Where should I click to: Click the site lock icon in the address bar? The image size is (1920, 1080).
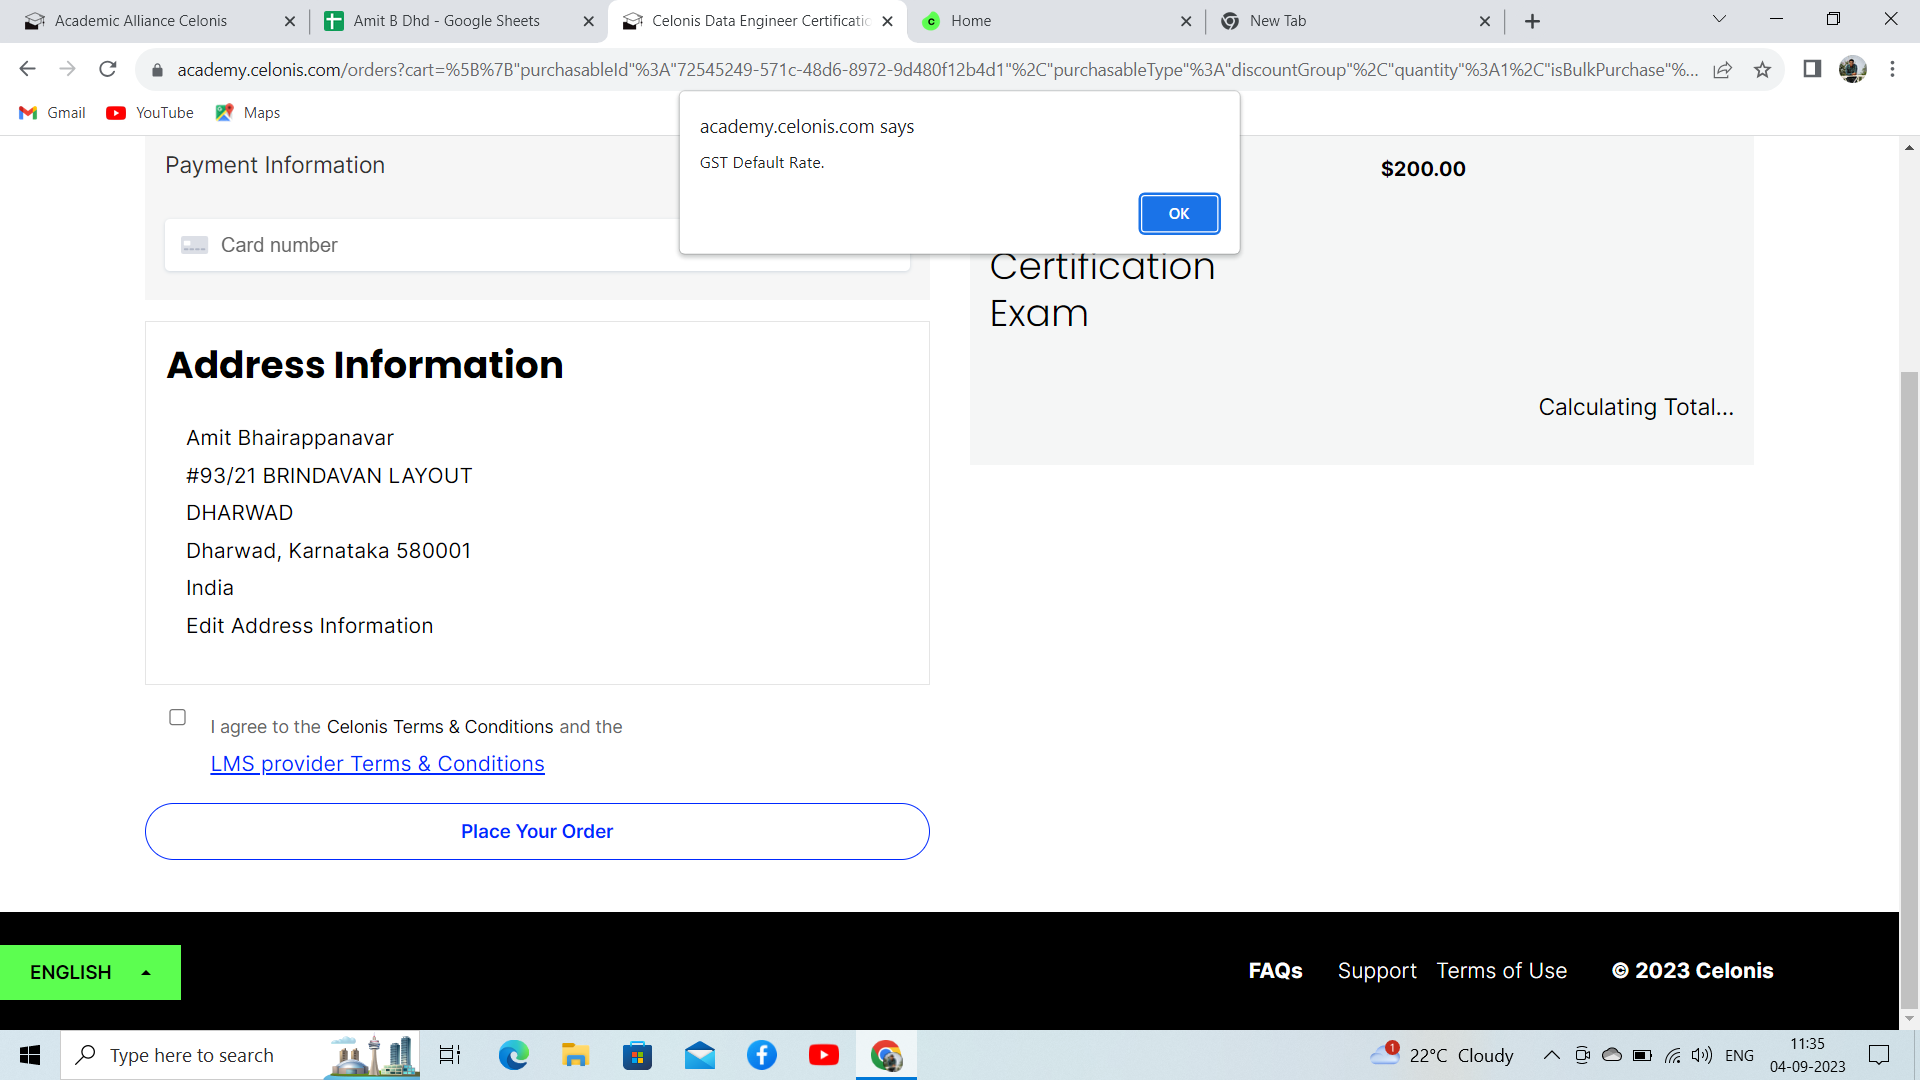point(156,70)
